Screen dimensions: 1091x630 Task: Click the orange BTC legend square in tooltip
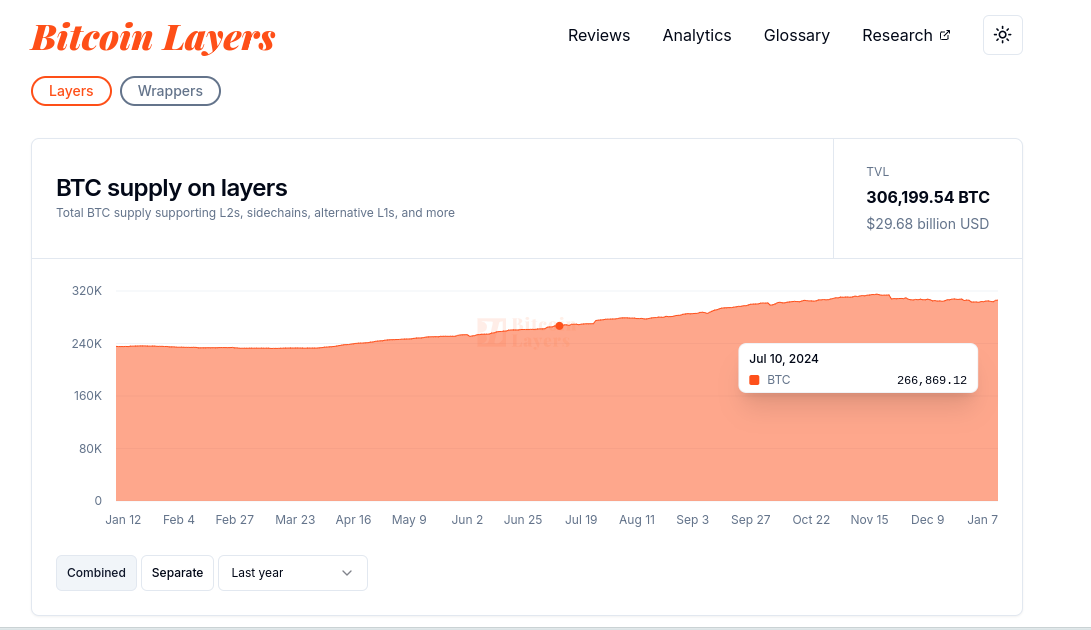(x=755, y=380)
